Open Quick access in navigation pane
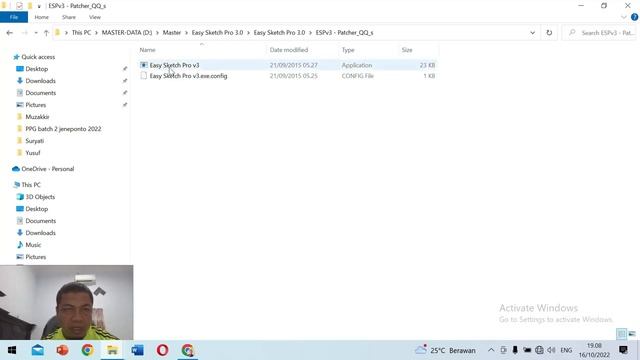This screenshot has height=360, width=640. pyautogui.click(x=38, y=57)
